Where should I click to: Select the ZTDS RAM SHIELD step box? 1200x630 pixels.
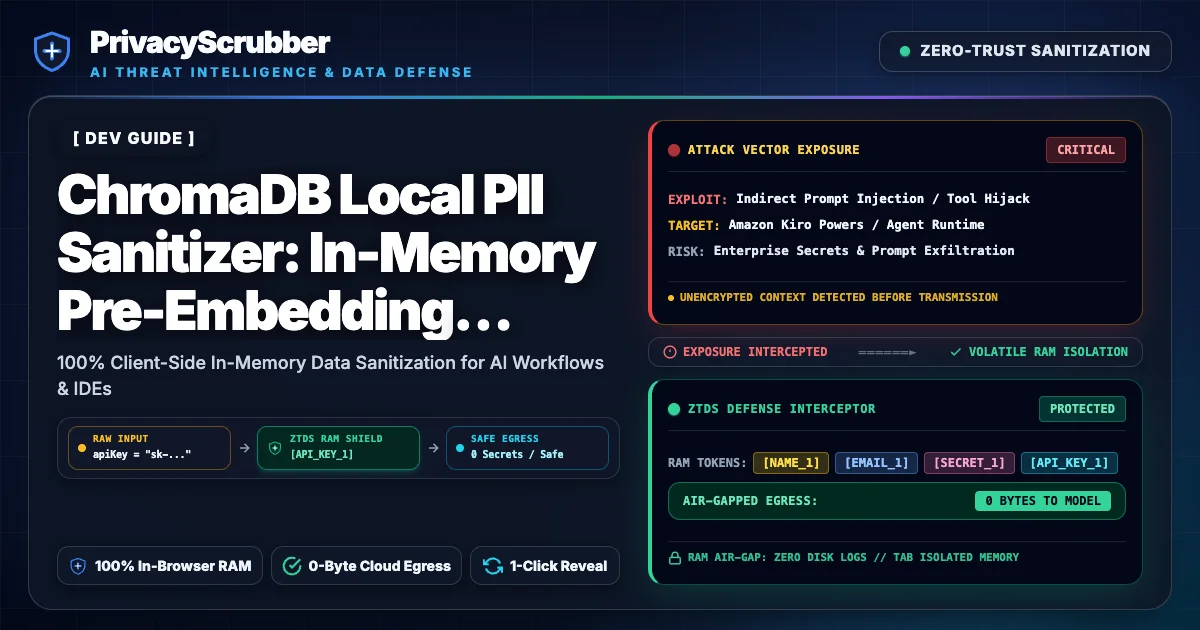coord(338,448)
